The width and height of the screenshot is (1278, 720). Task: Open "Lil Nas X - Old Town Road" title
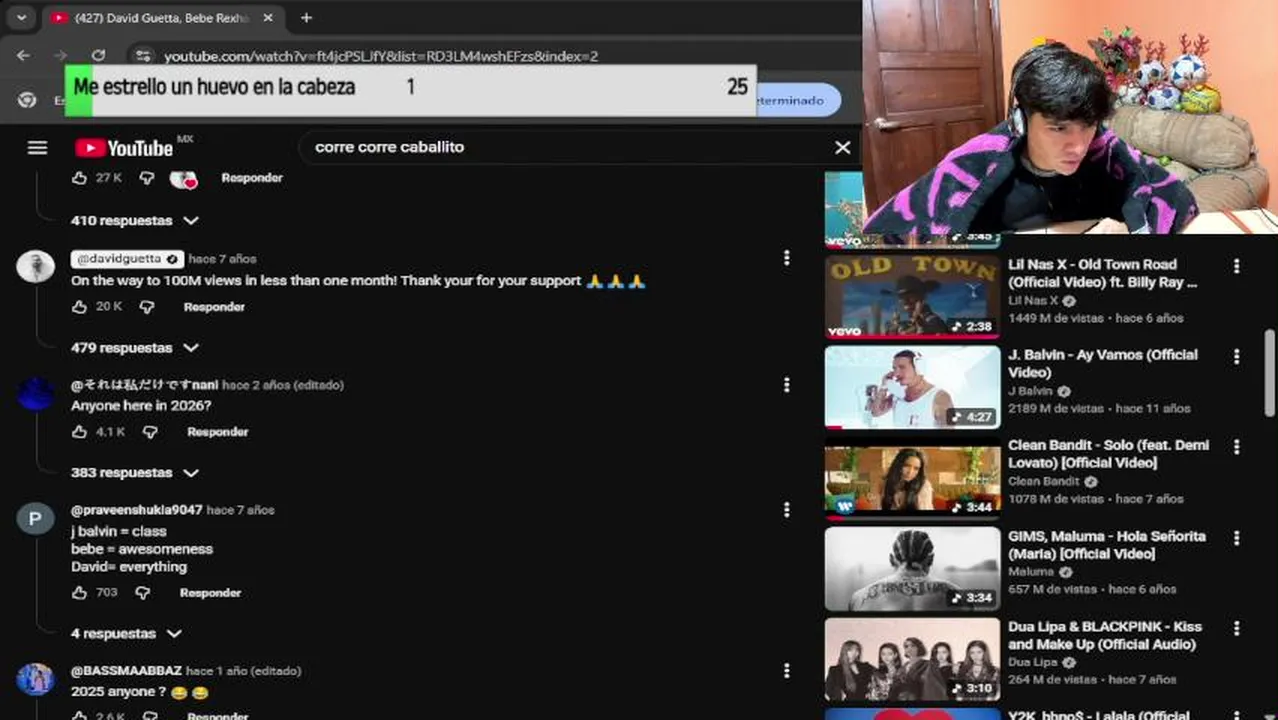(x=1102, y=273)
